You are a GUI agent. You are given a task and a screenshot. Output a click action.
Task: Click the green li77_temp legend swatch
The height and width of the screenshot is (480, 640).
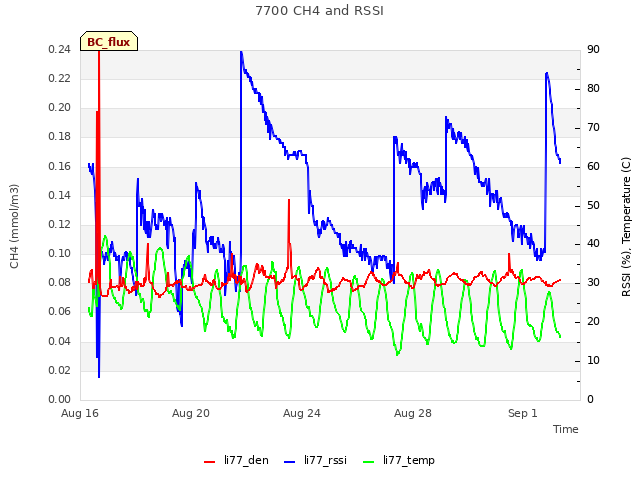[369, 462]
